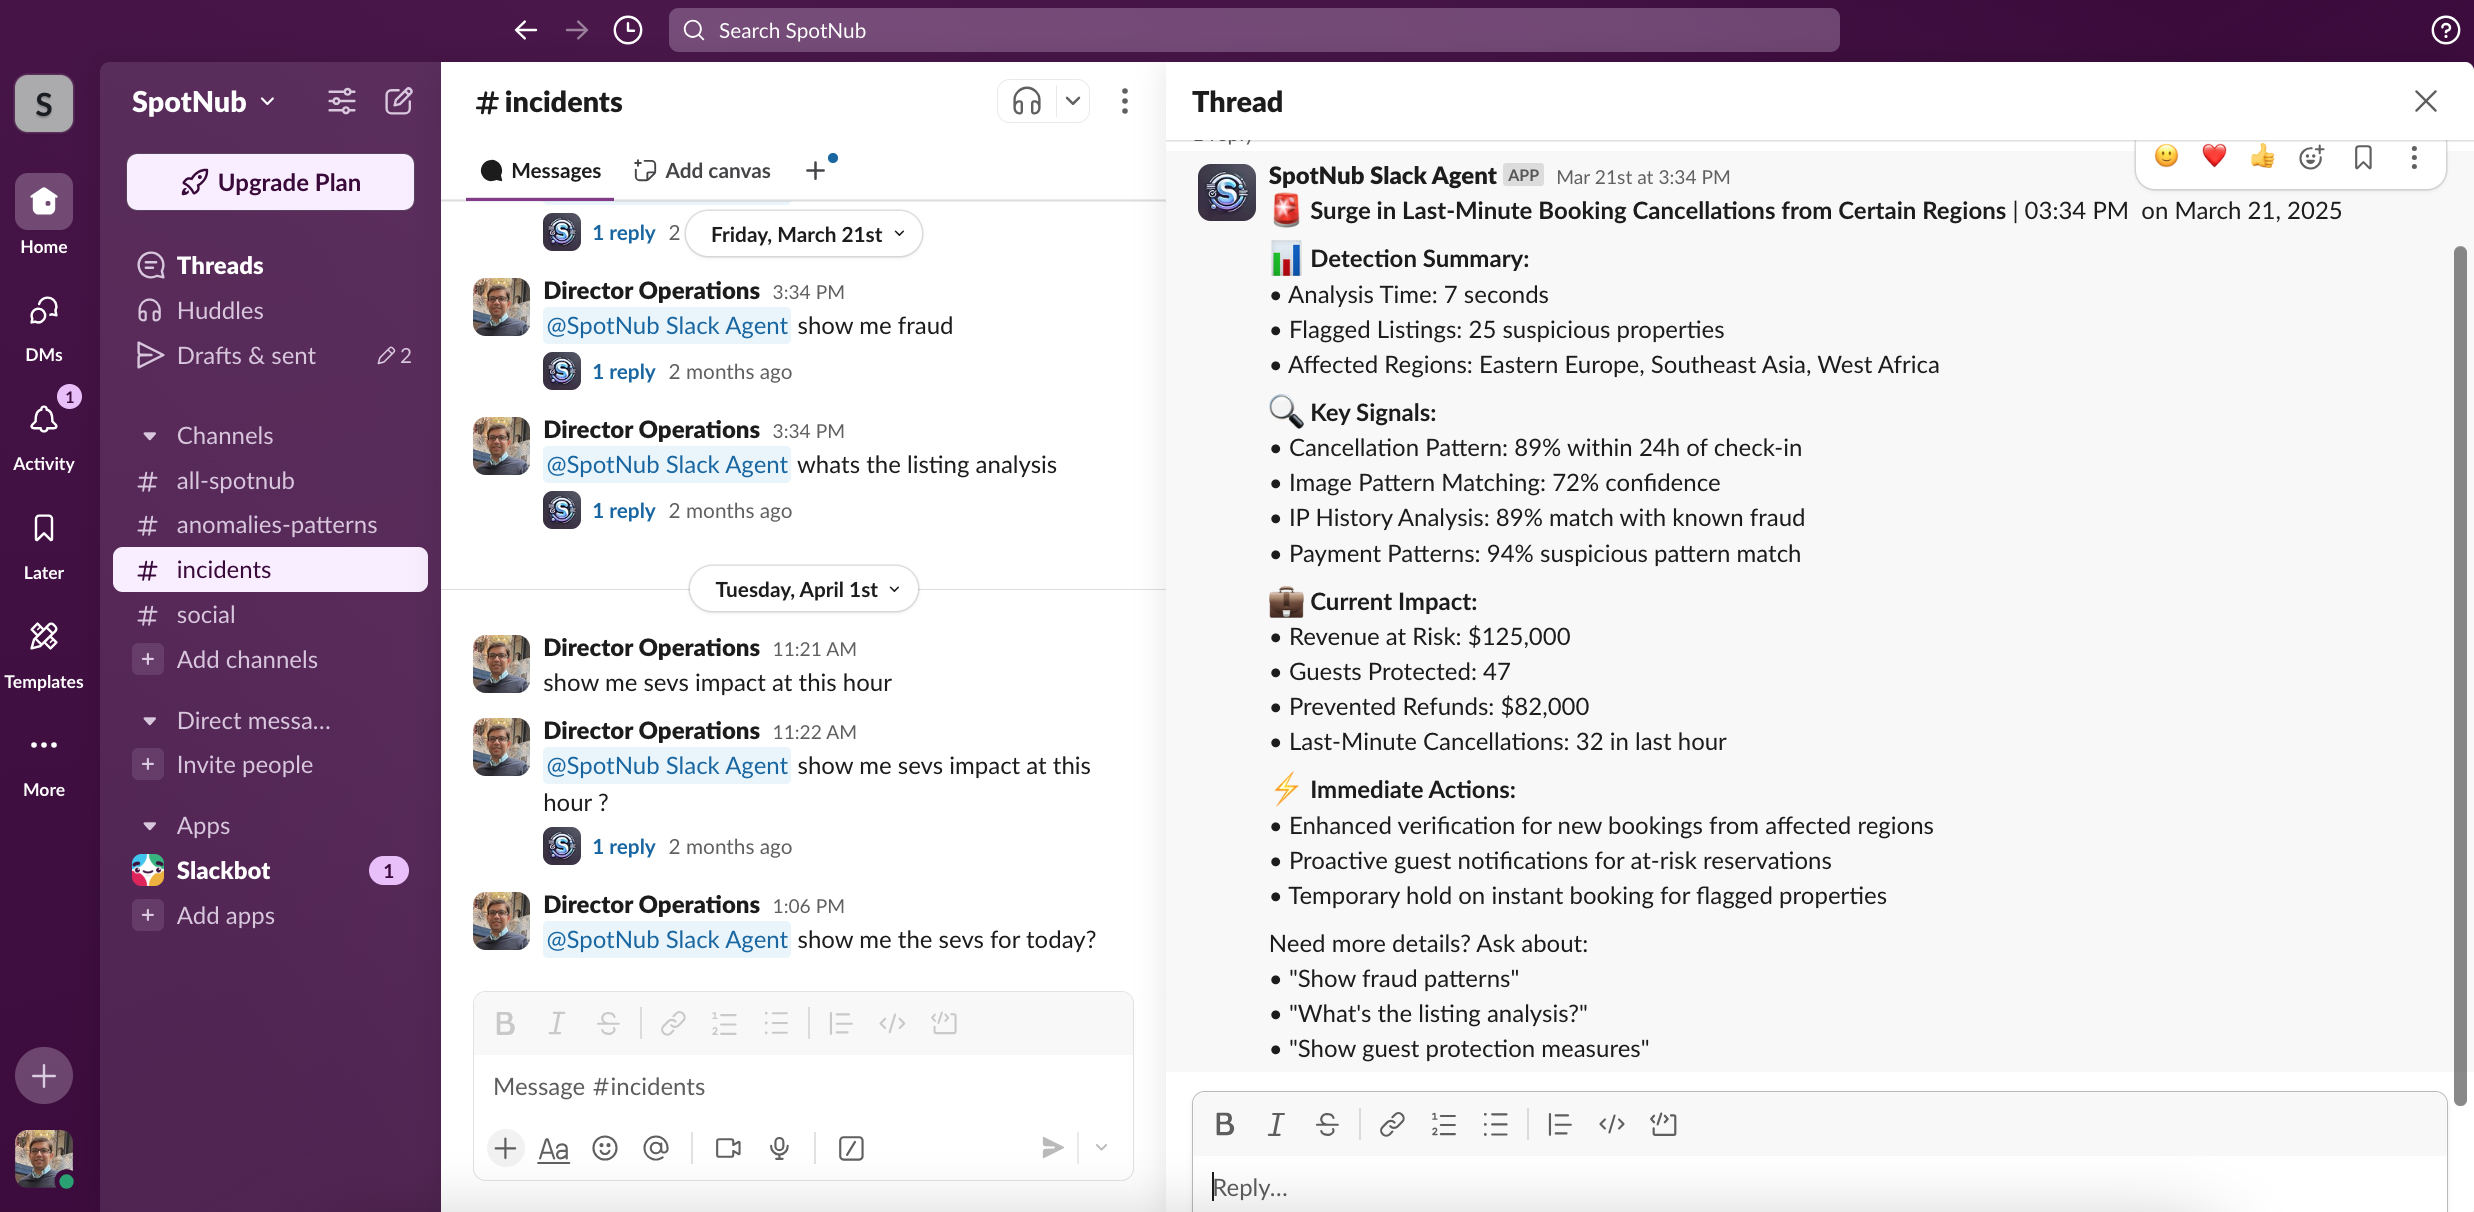This screenshot has width=2474, height=1212.
Task: Toggle italic in the thread reply toolbar
Action: point(1276,1124)
